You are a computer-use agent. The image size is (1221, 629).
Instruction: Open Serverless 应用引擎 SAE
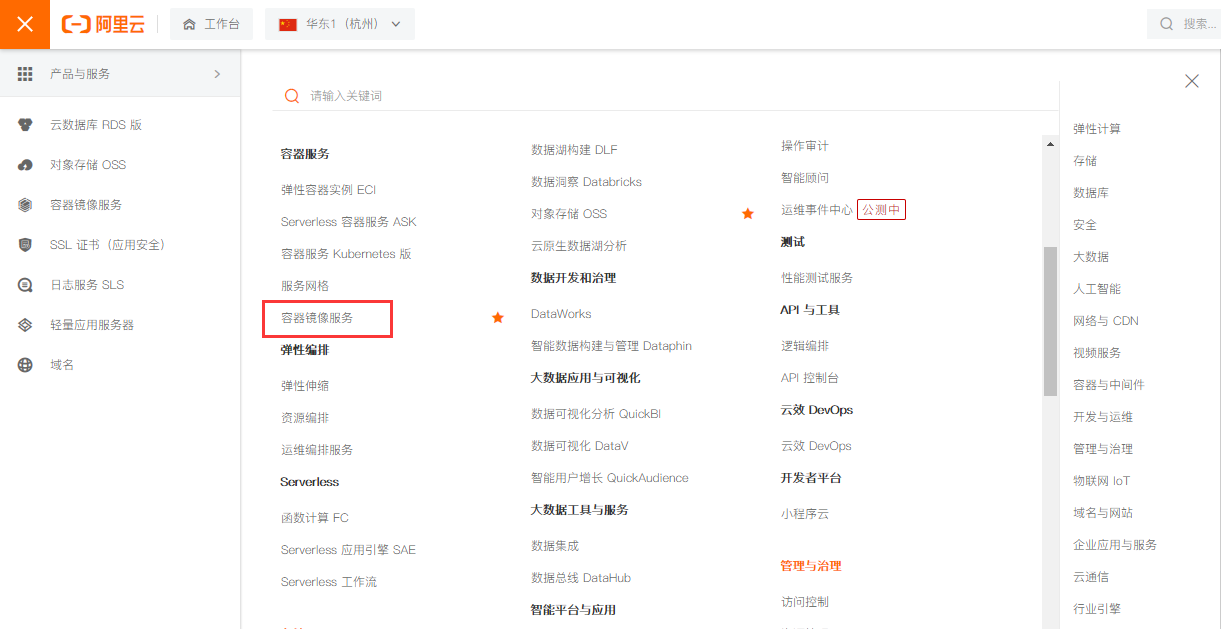click(348, 550)
